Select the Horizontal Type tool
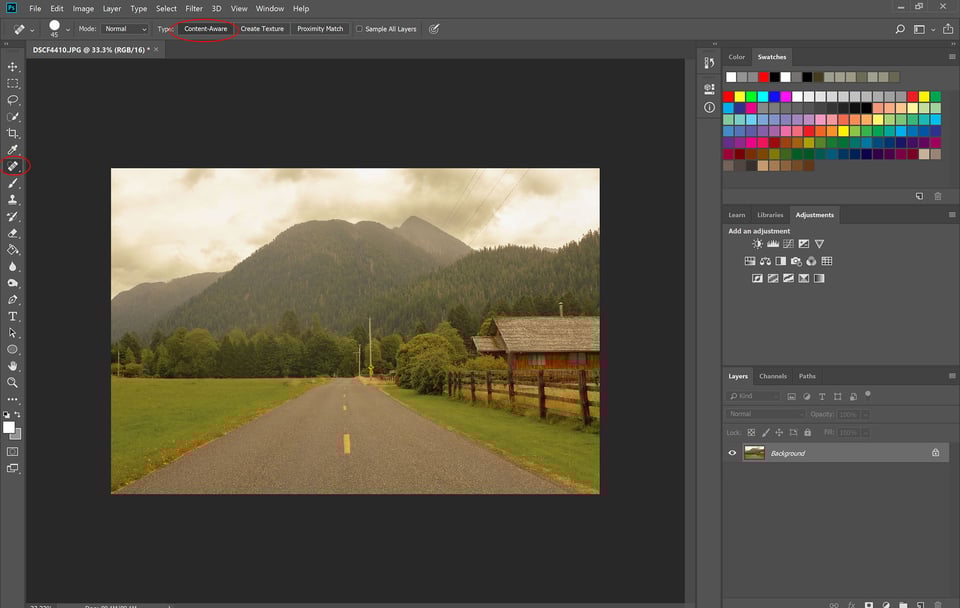This screenshot has width=960, height=608. (12, 316)
